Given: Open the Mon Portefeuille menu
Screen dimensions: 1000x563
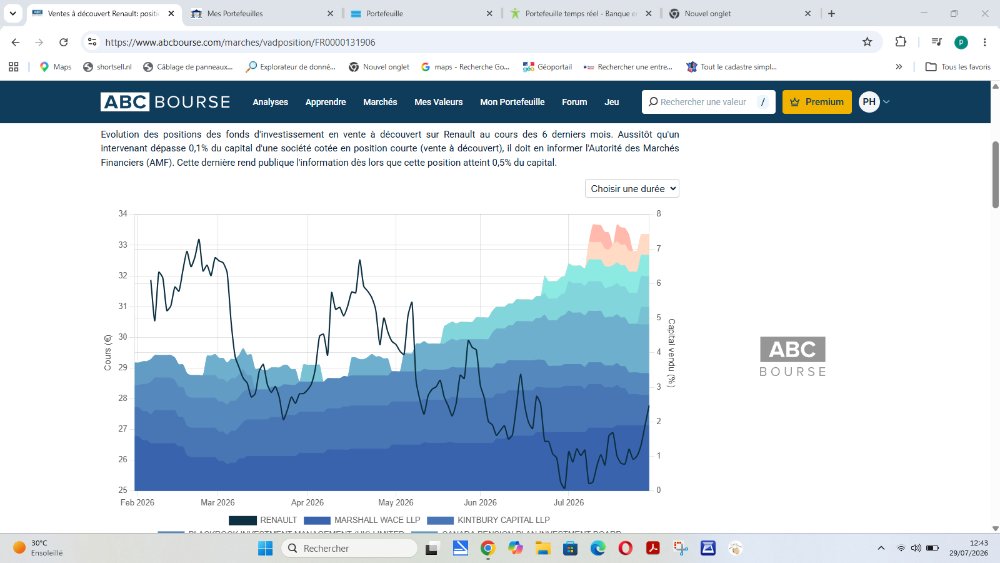Looking at the screenshot, I should pyautogui.click(x=512, y=102).
